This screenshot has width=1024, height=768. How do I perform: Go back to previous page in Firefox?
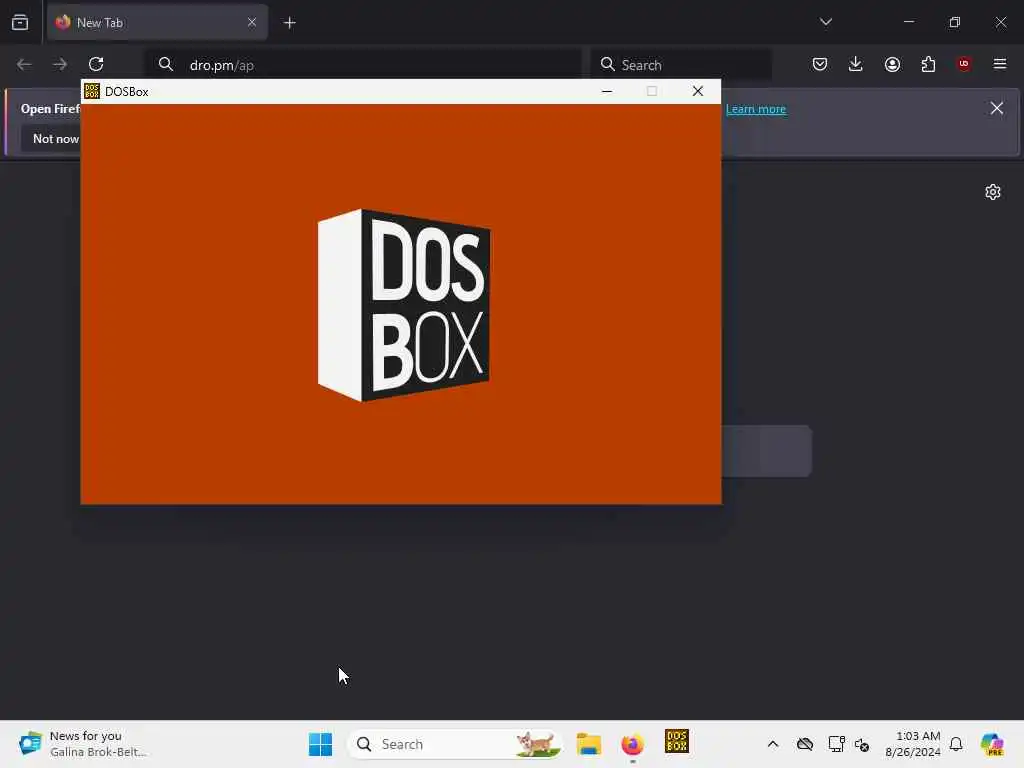[x=24, y=64]
